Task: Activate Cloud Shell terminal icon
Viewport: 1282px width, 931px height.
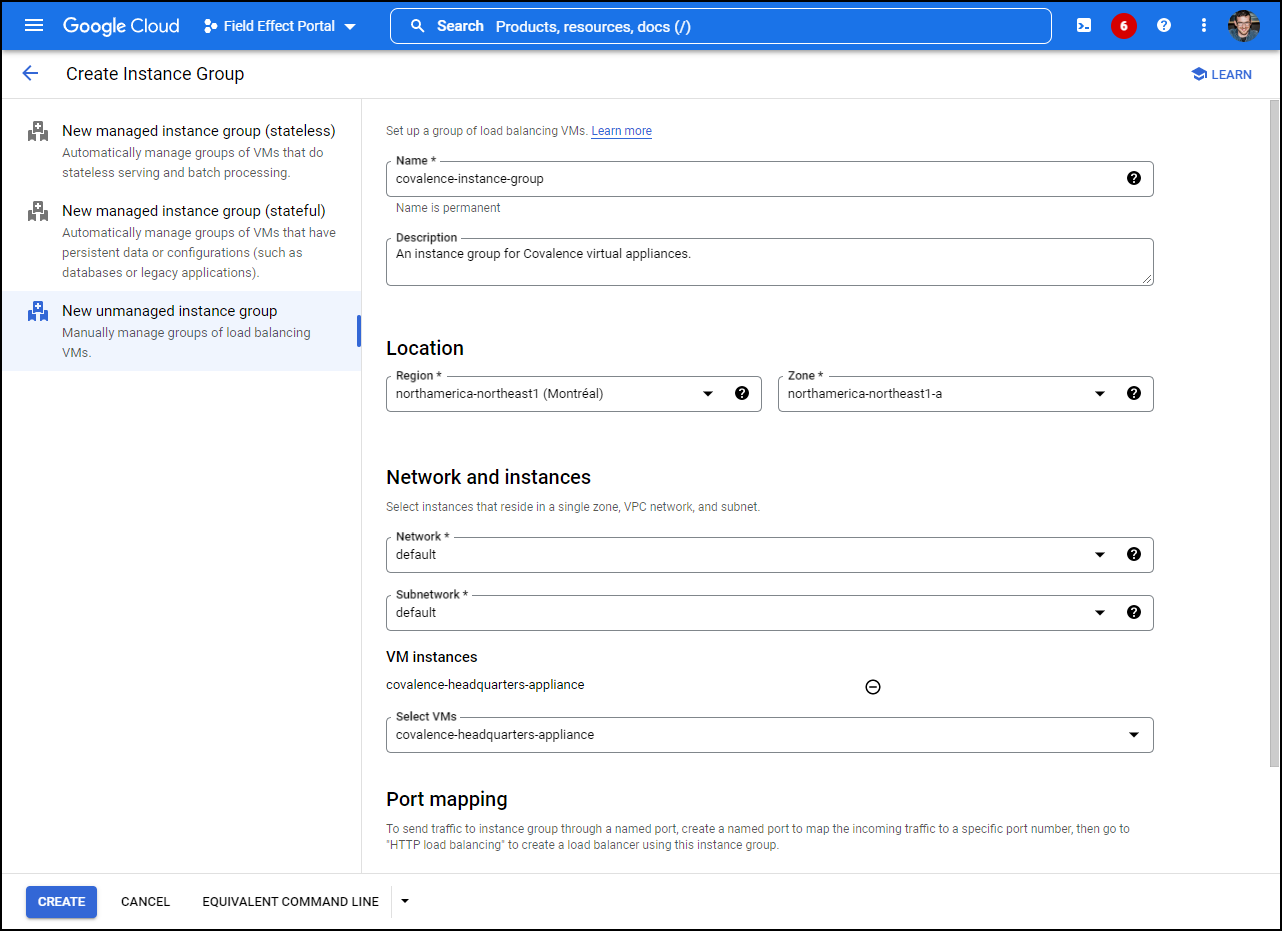Action: [1084, 26]
